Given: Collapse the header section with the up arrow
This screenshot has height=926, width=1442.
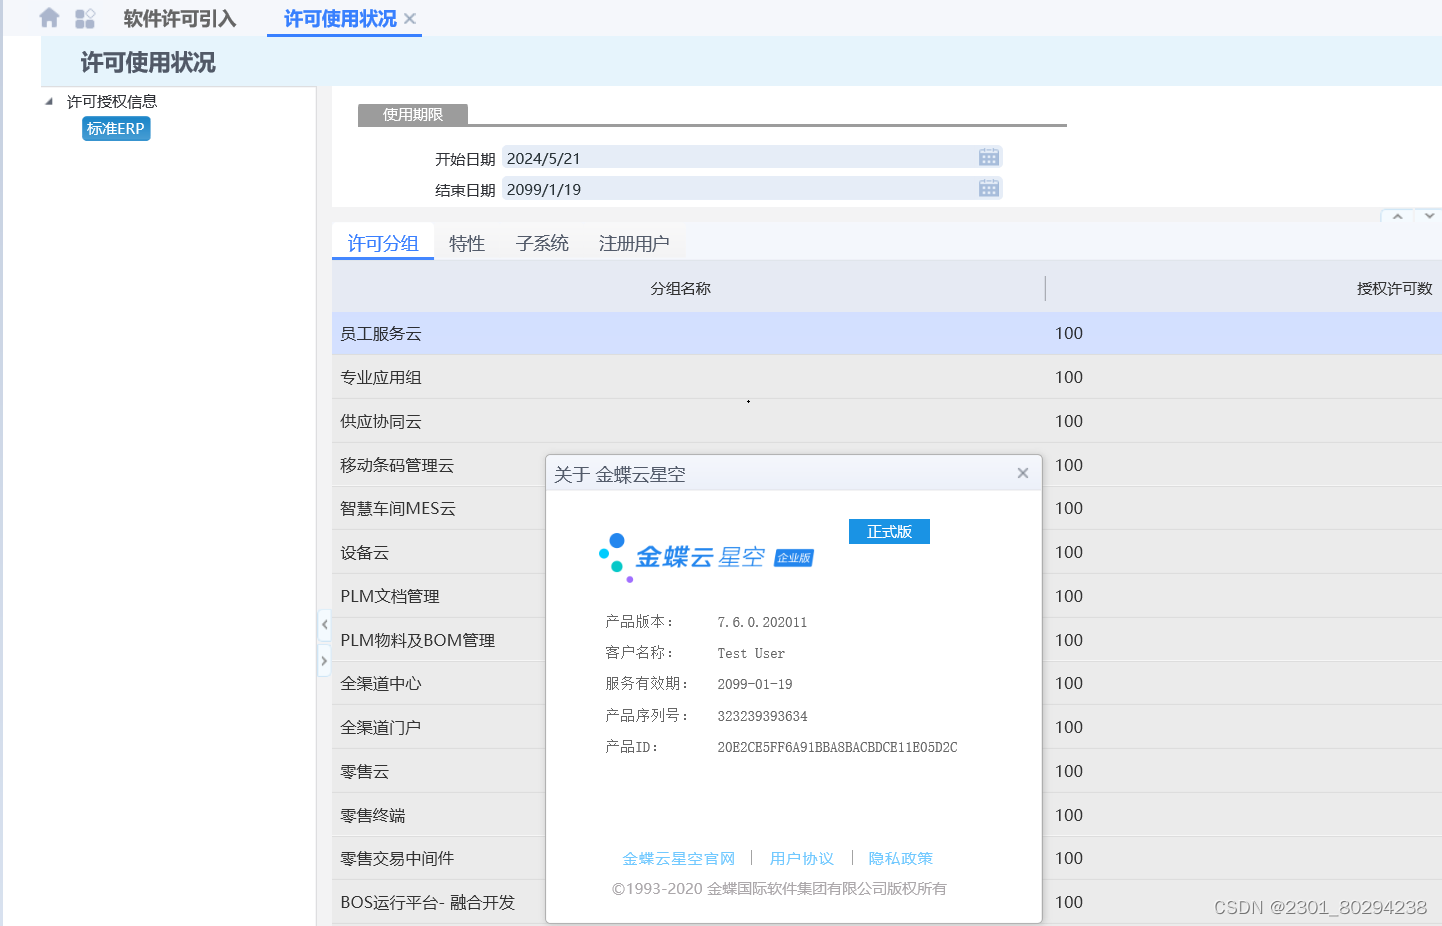Looking at the screenshot, I should [x=1397, y=216].
